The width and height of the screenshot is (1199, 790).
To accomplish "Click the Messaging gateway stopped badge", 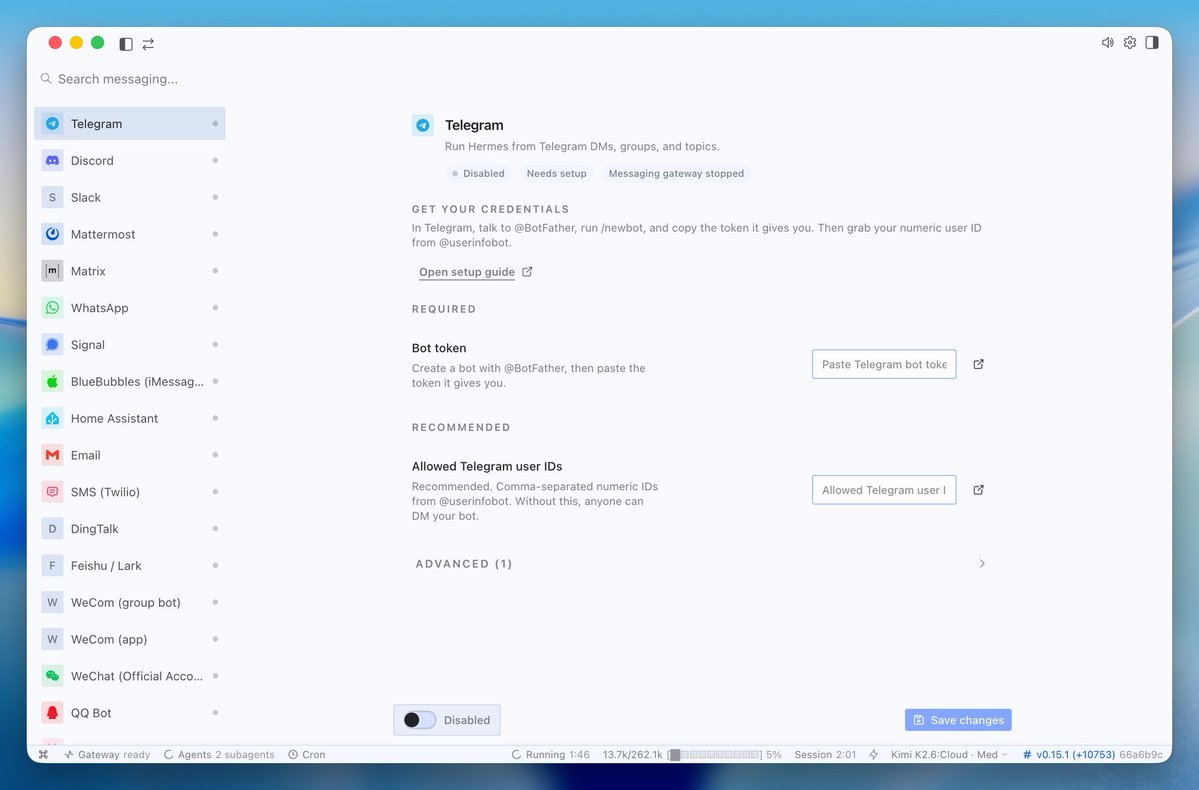I will 676,174.
